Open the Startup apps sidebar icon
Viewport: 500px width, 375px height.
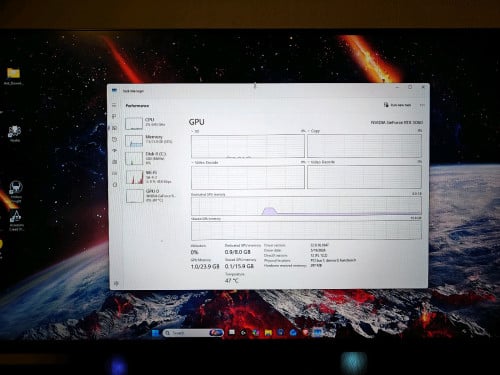115,151
